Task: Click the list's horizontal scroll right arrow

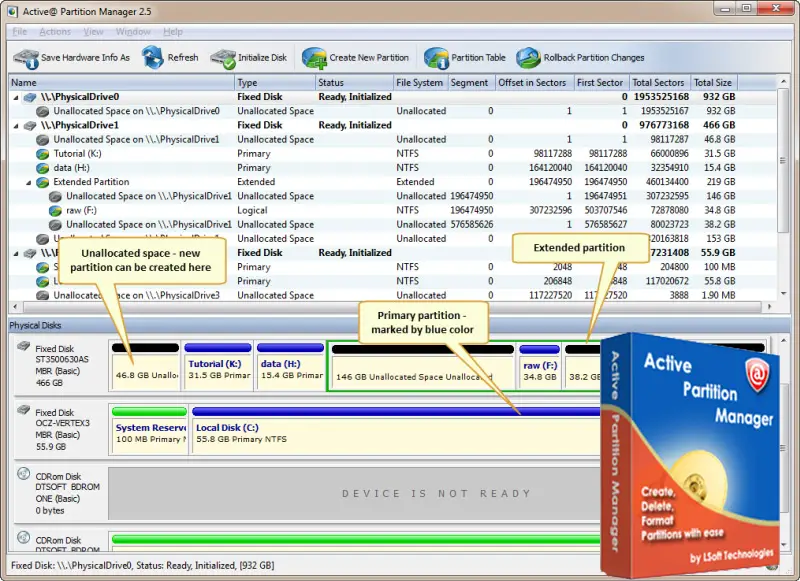Action: [x=770, y=307]
